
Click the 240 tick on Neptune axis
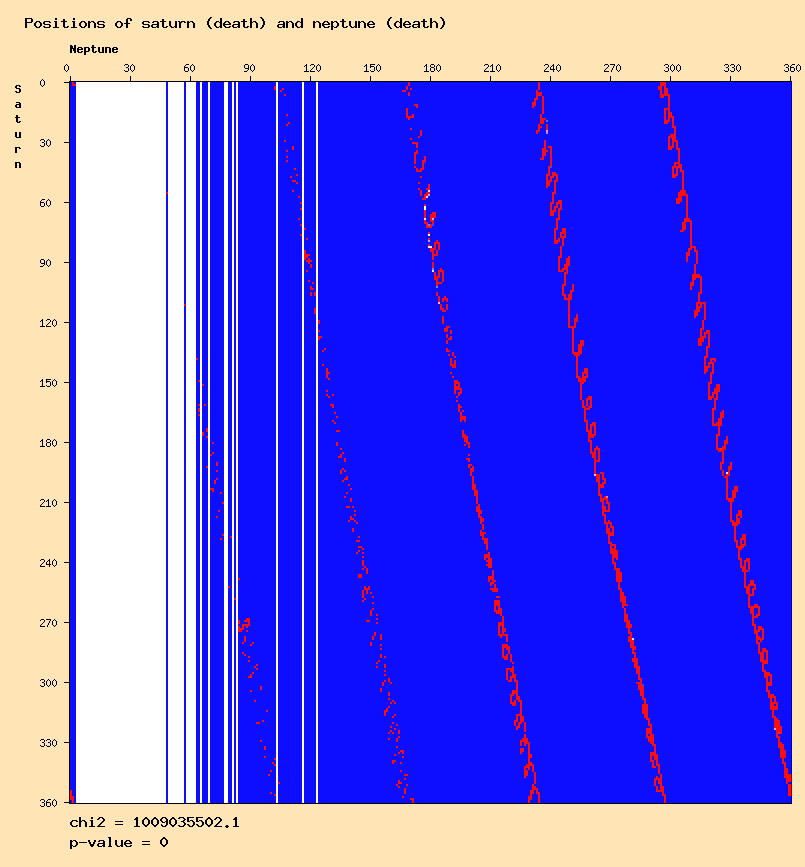click(x=552, y=68)
